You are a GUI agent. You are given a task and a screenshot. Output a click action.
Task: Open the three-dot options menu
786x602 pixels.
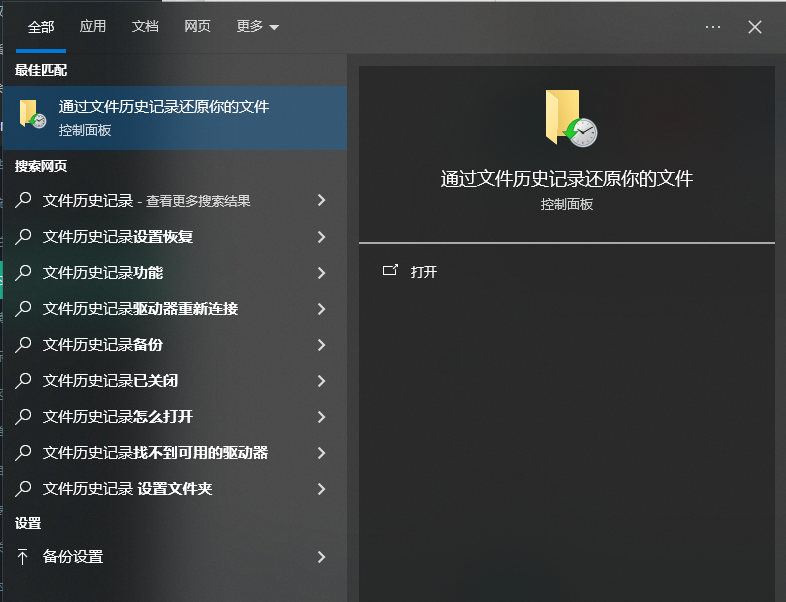pyautogui.click(x=713, y=27)
